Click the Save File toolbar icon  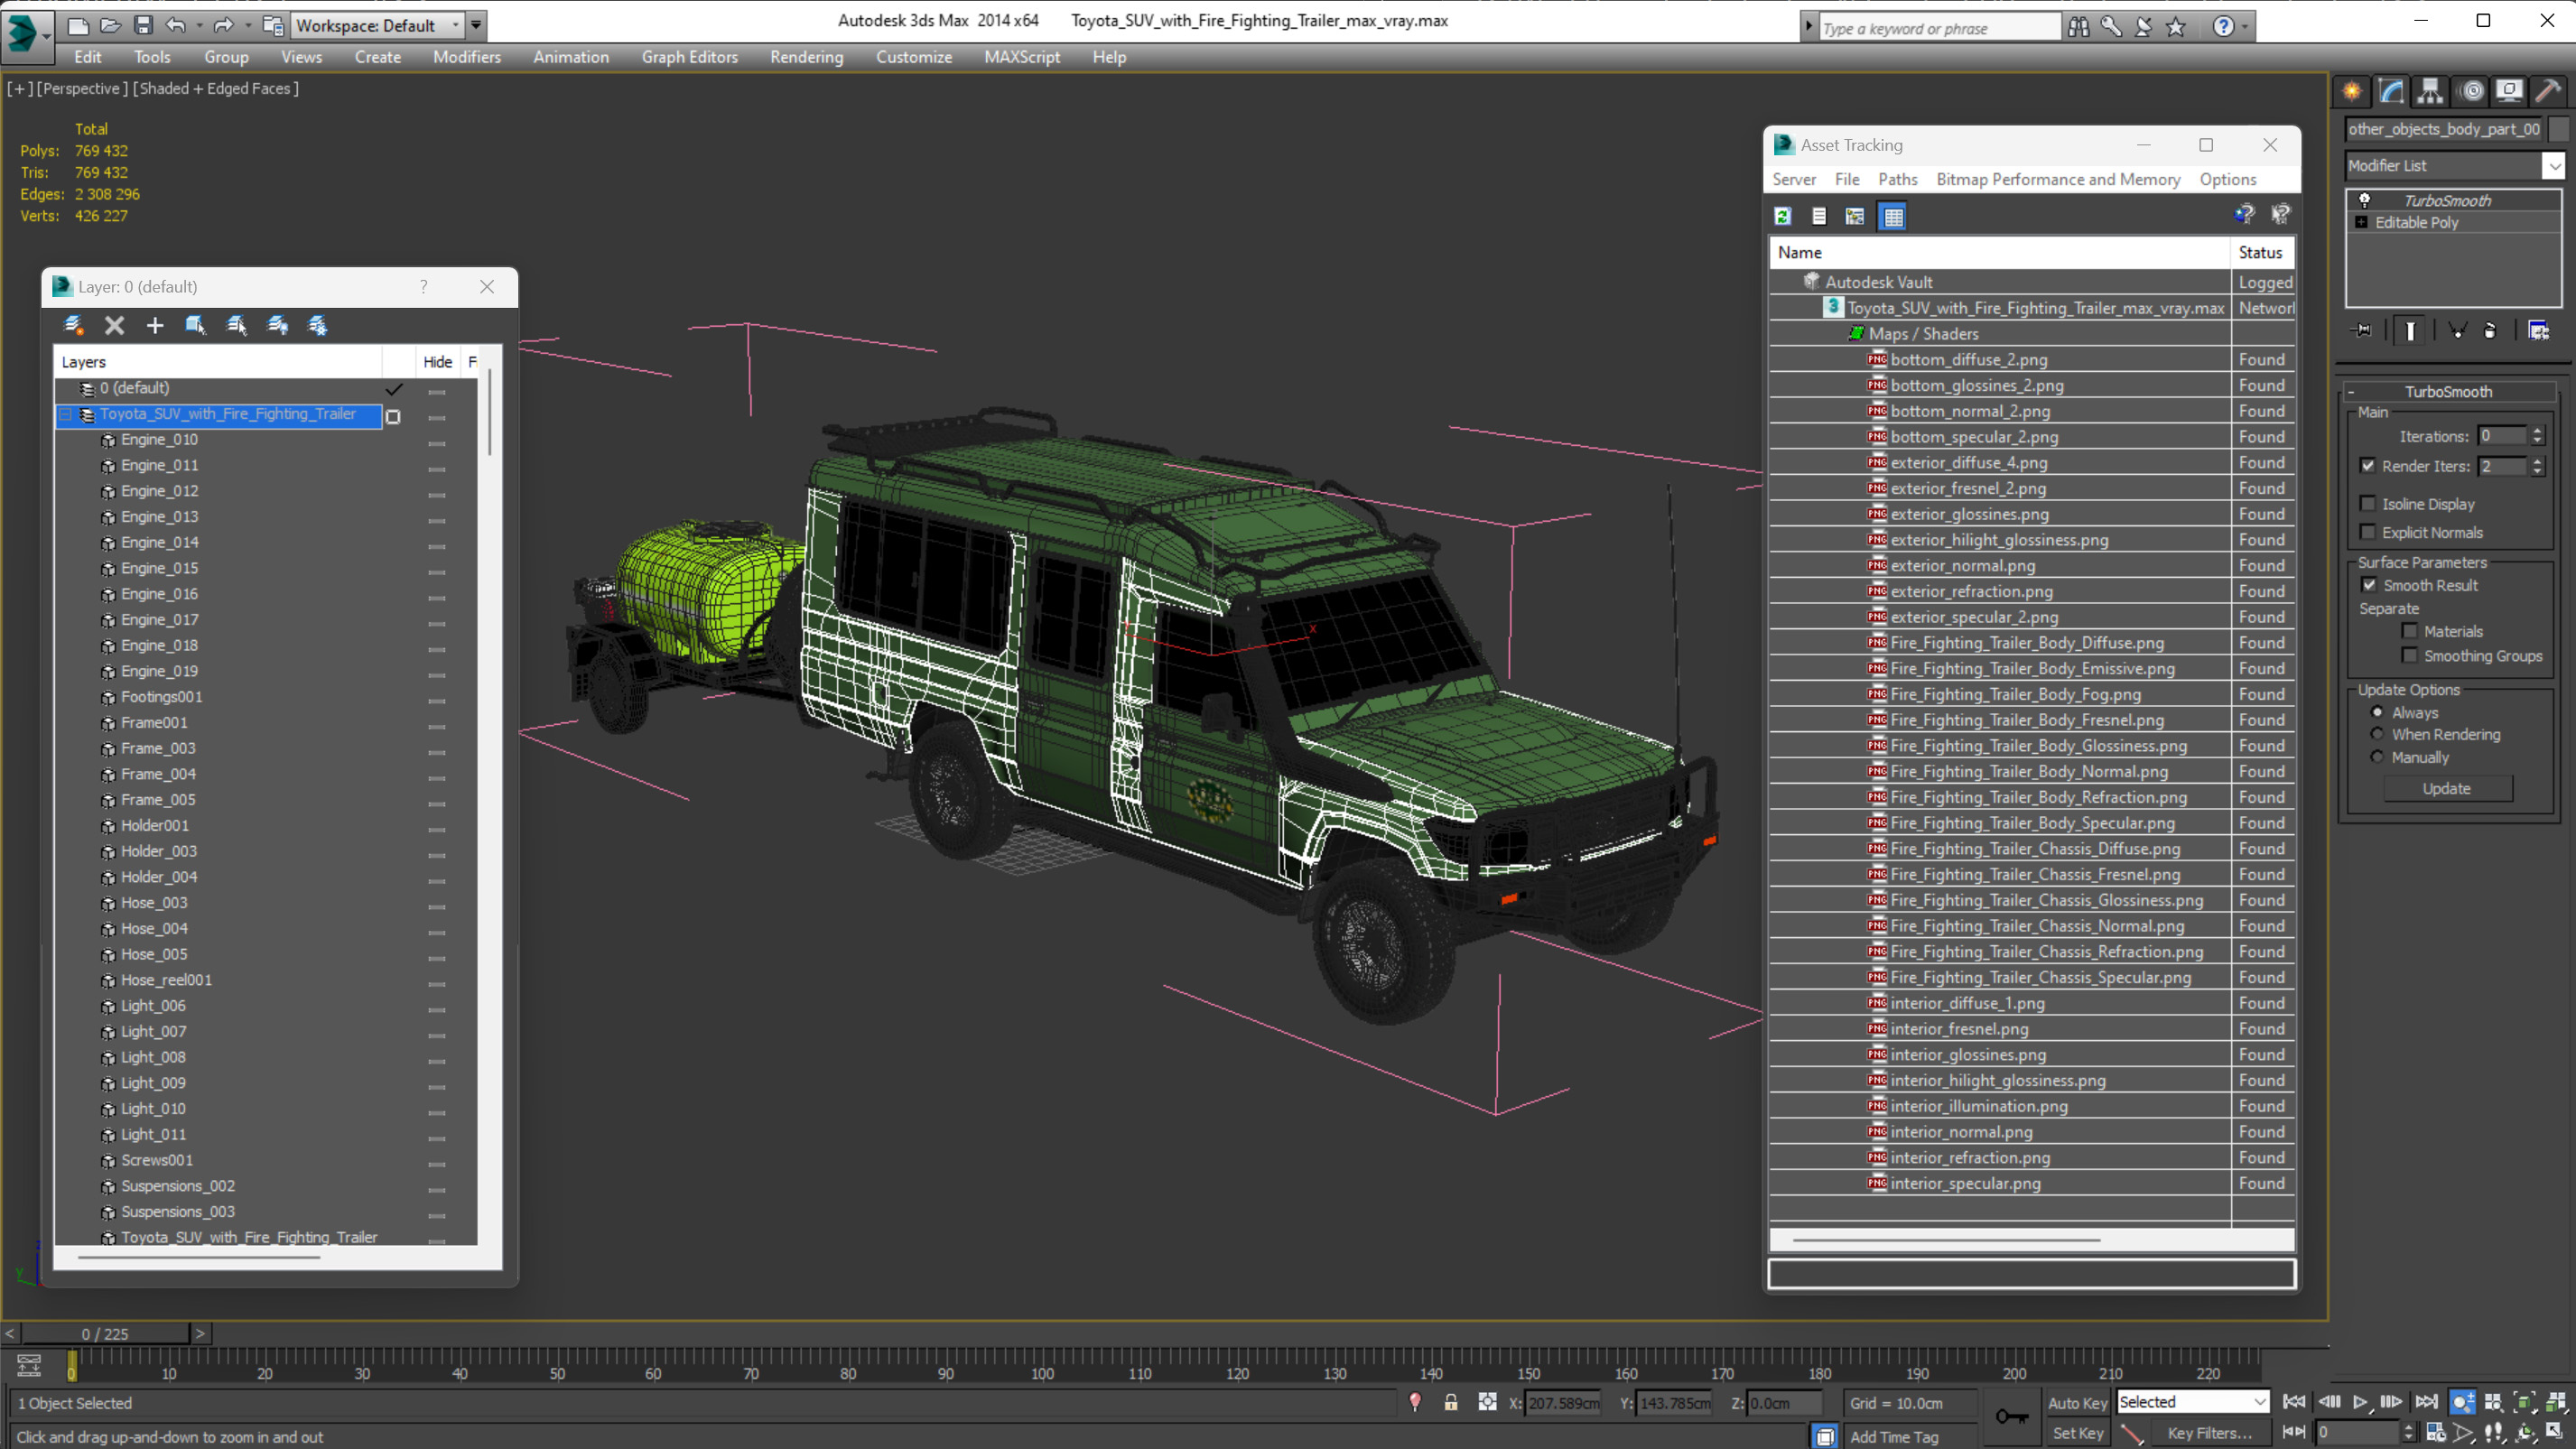pos(143,25)
